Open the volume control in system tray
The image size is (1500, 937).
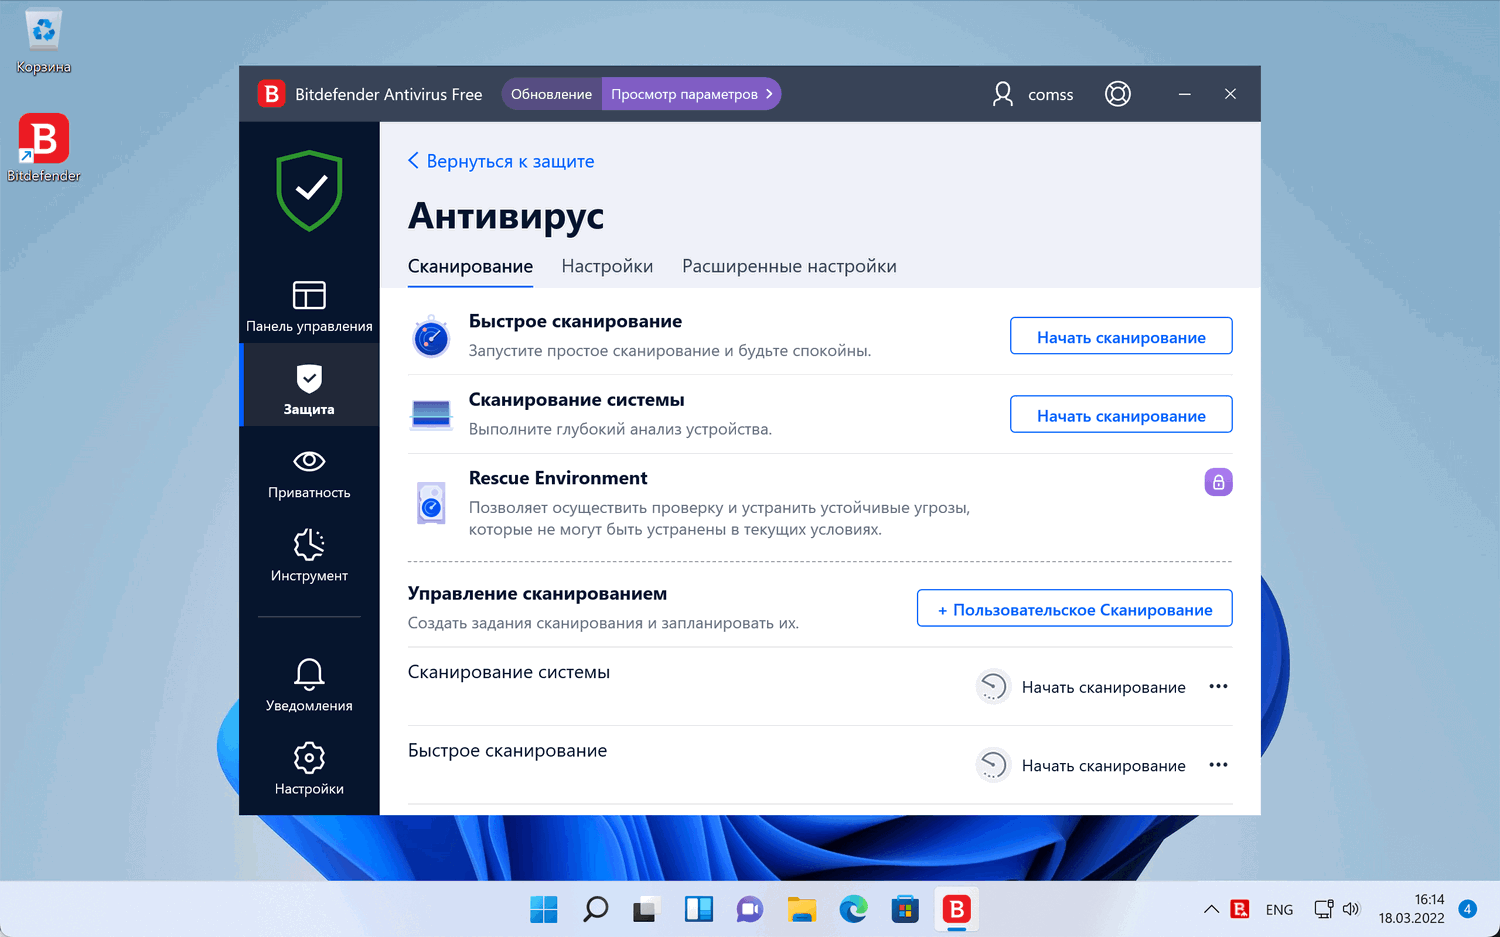click(1351, 909)
